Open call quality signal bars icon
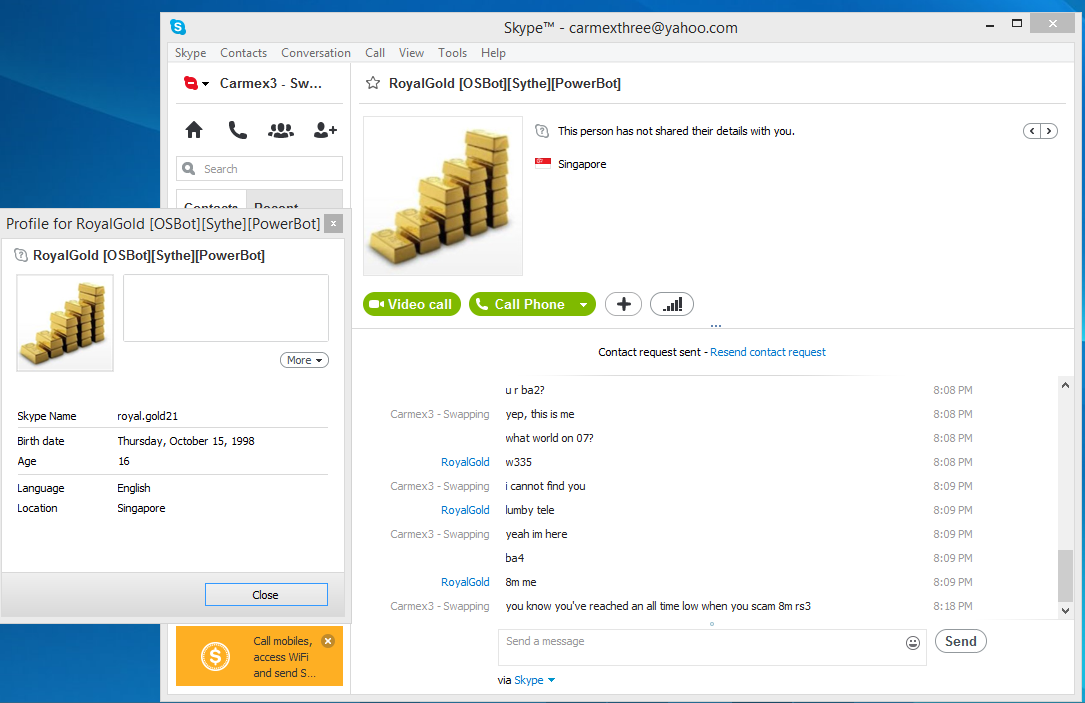The image size is (1085, 703). pyautogui.click(x=672, y=304)
